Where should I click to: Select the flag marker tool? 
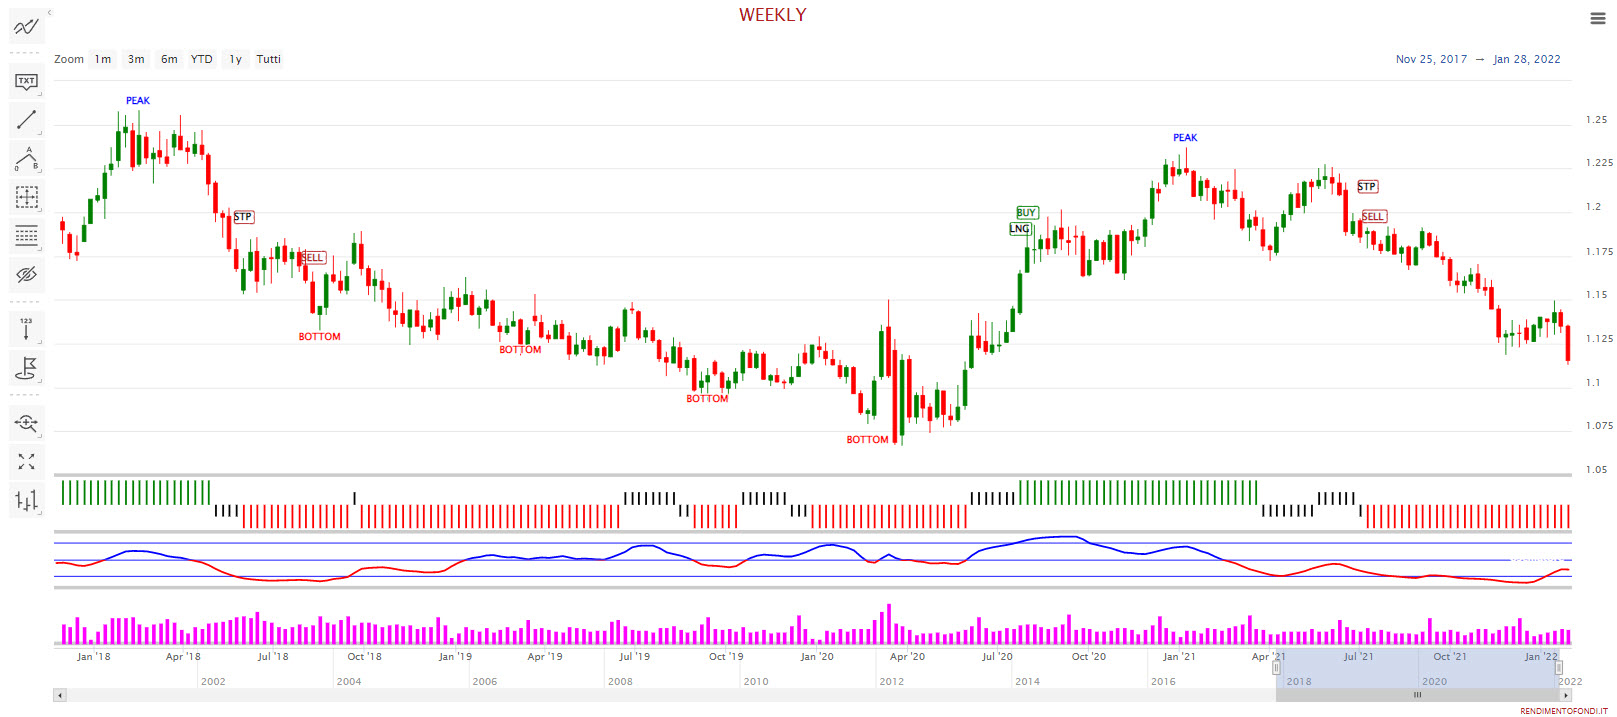pos(26,368)
